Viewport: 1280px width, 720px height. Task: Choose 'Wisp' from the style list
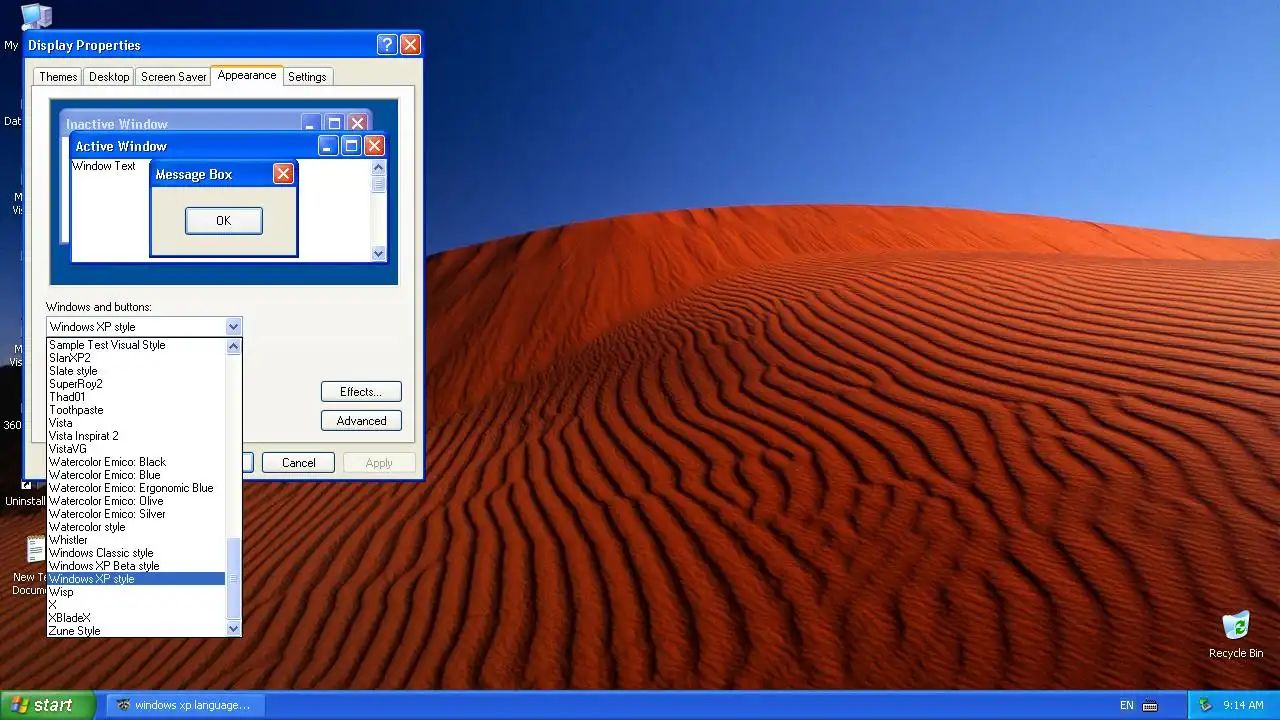pyautogui.click(x=136, y=592)
